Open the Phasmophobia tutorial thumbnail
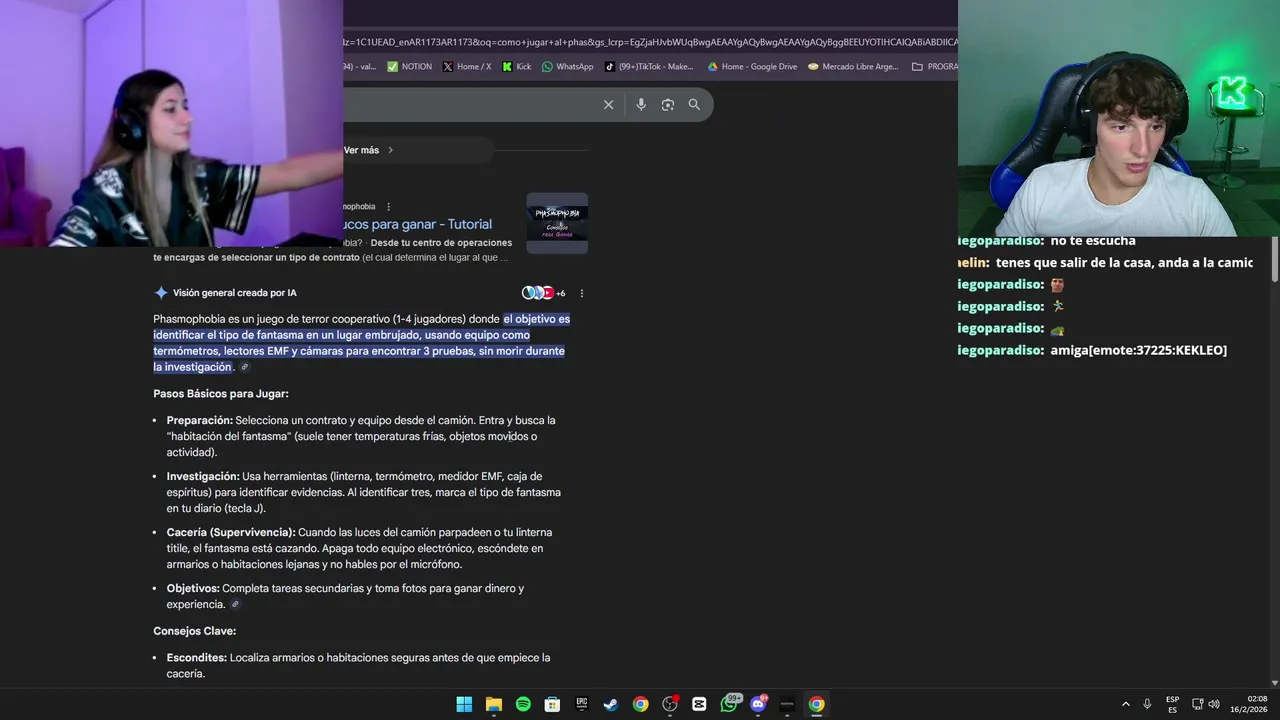The height and width of the screenshot is (720, 1280). coord(557,223)
